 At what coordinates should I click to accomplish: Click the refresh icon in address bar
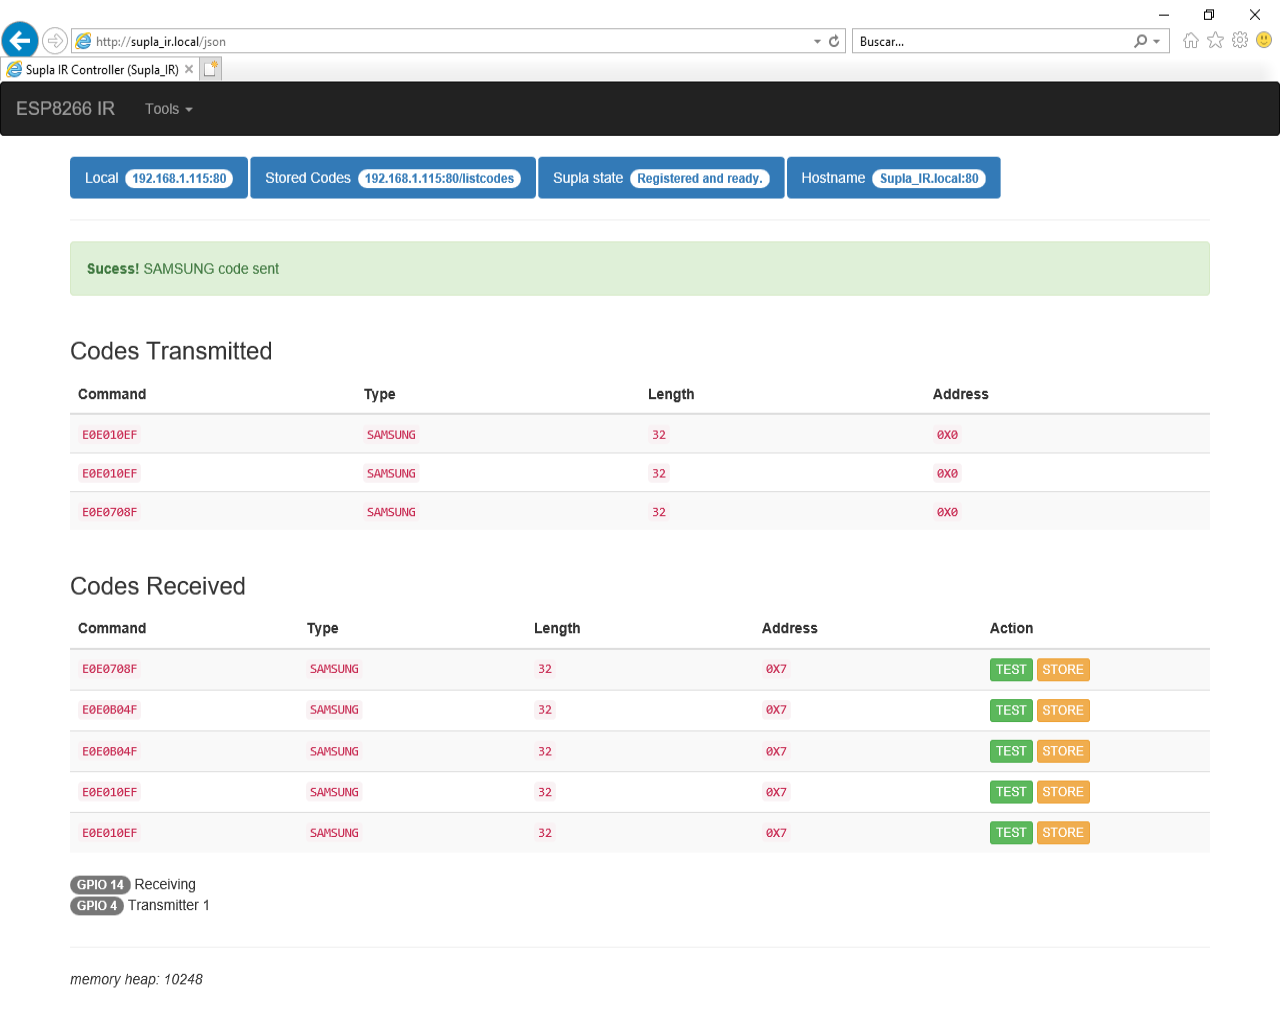834,41
